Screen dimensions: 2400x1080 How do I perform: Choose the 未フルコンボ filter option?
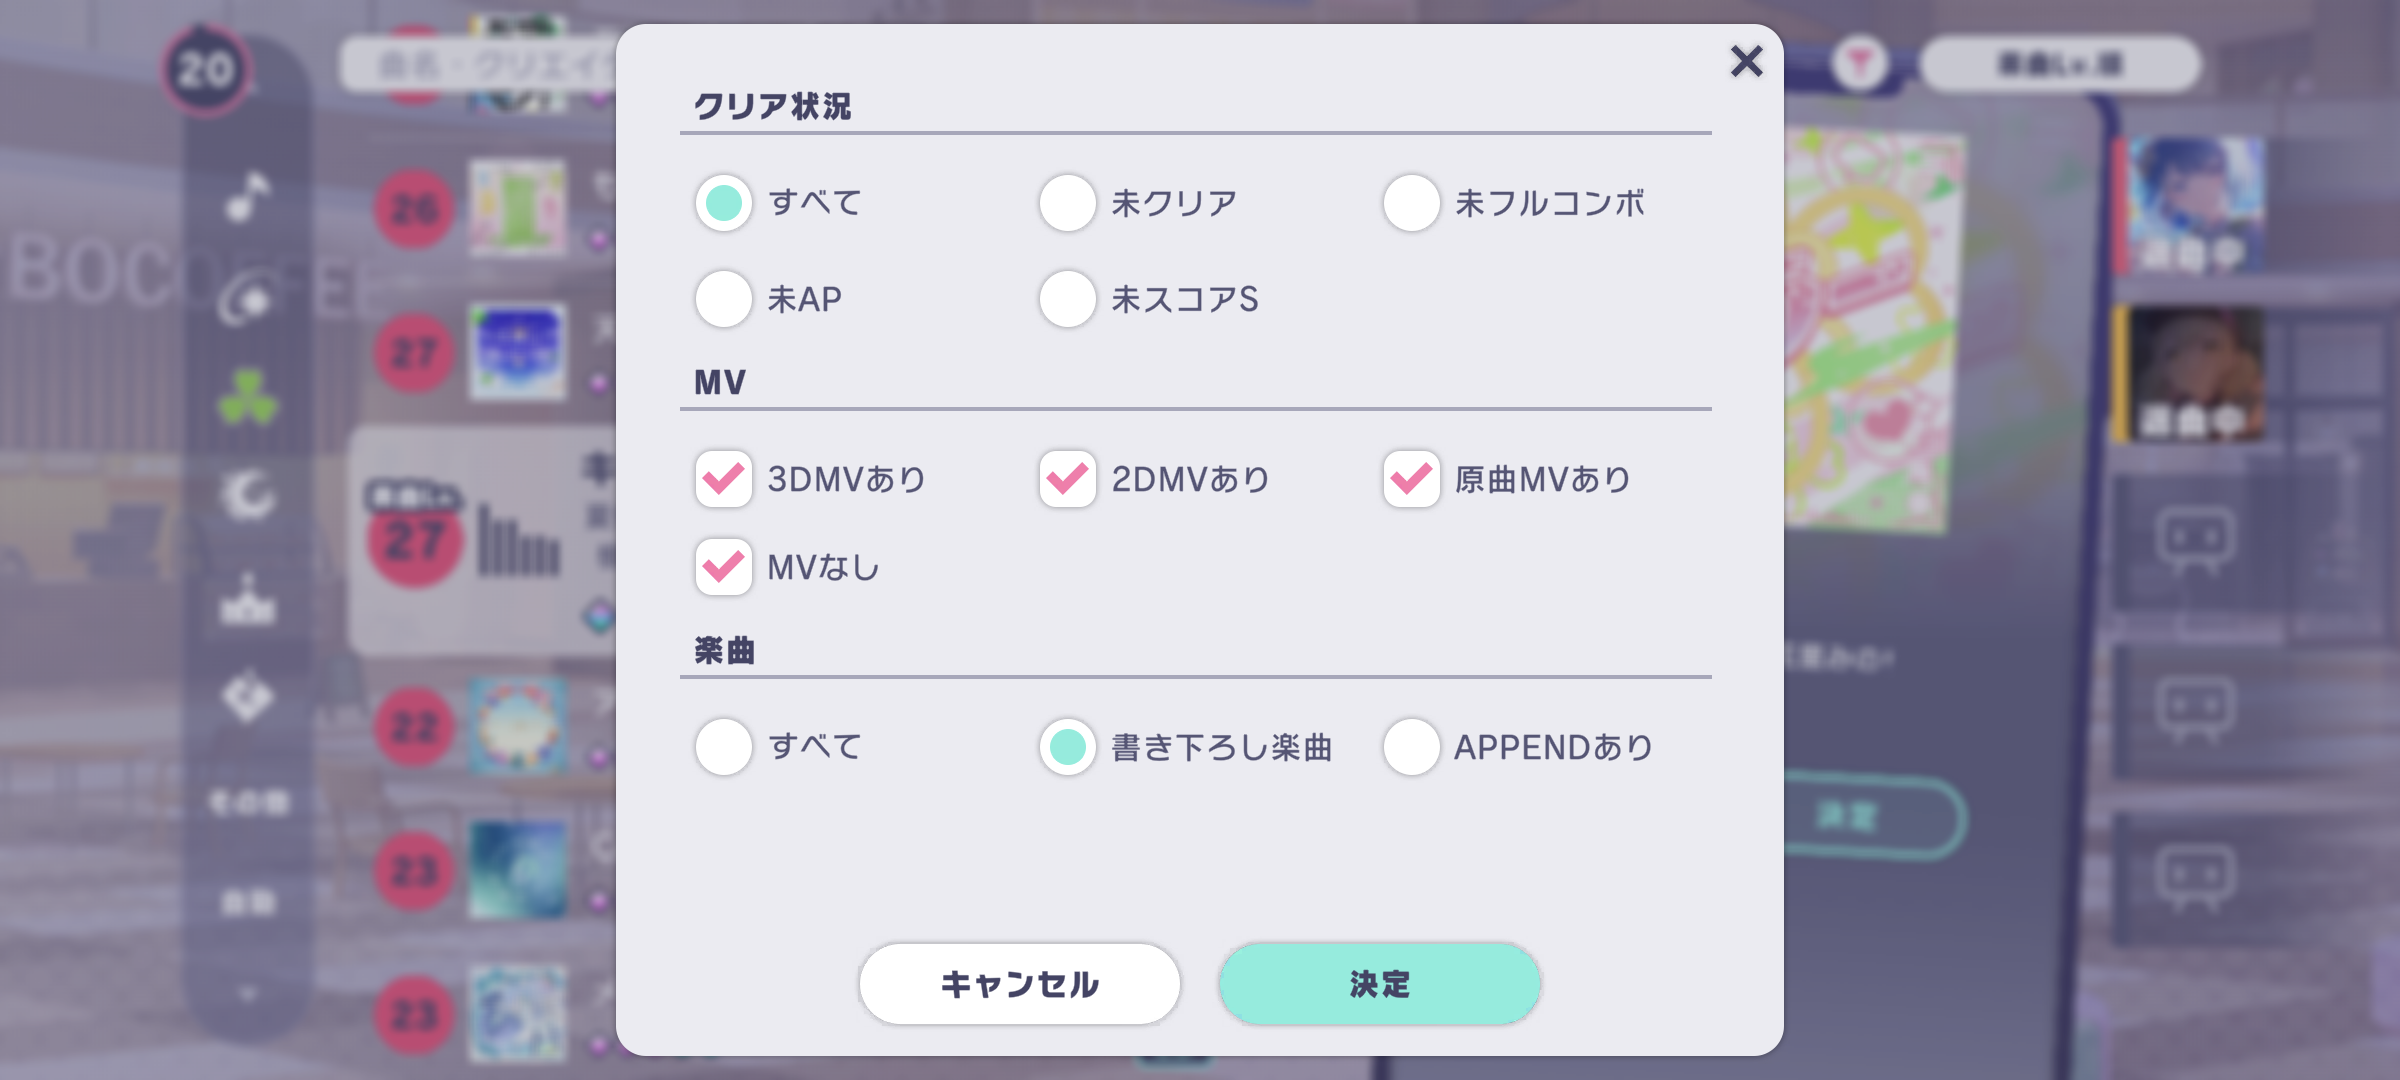pyautogui.click(x=1412, y=203)
